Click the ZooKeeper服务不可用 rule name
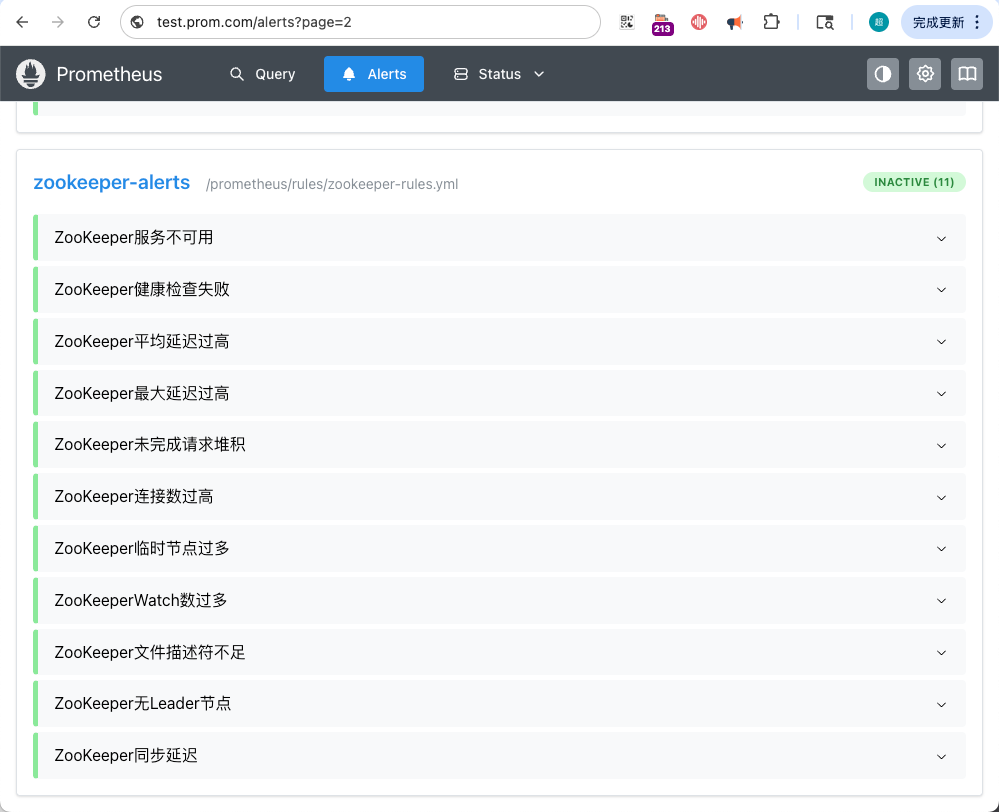The height and width of the screenshot is (812, 999). click(x=134, y=238)
